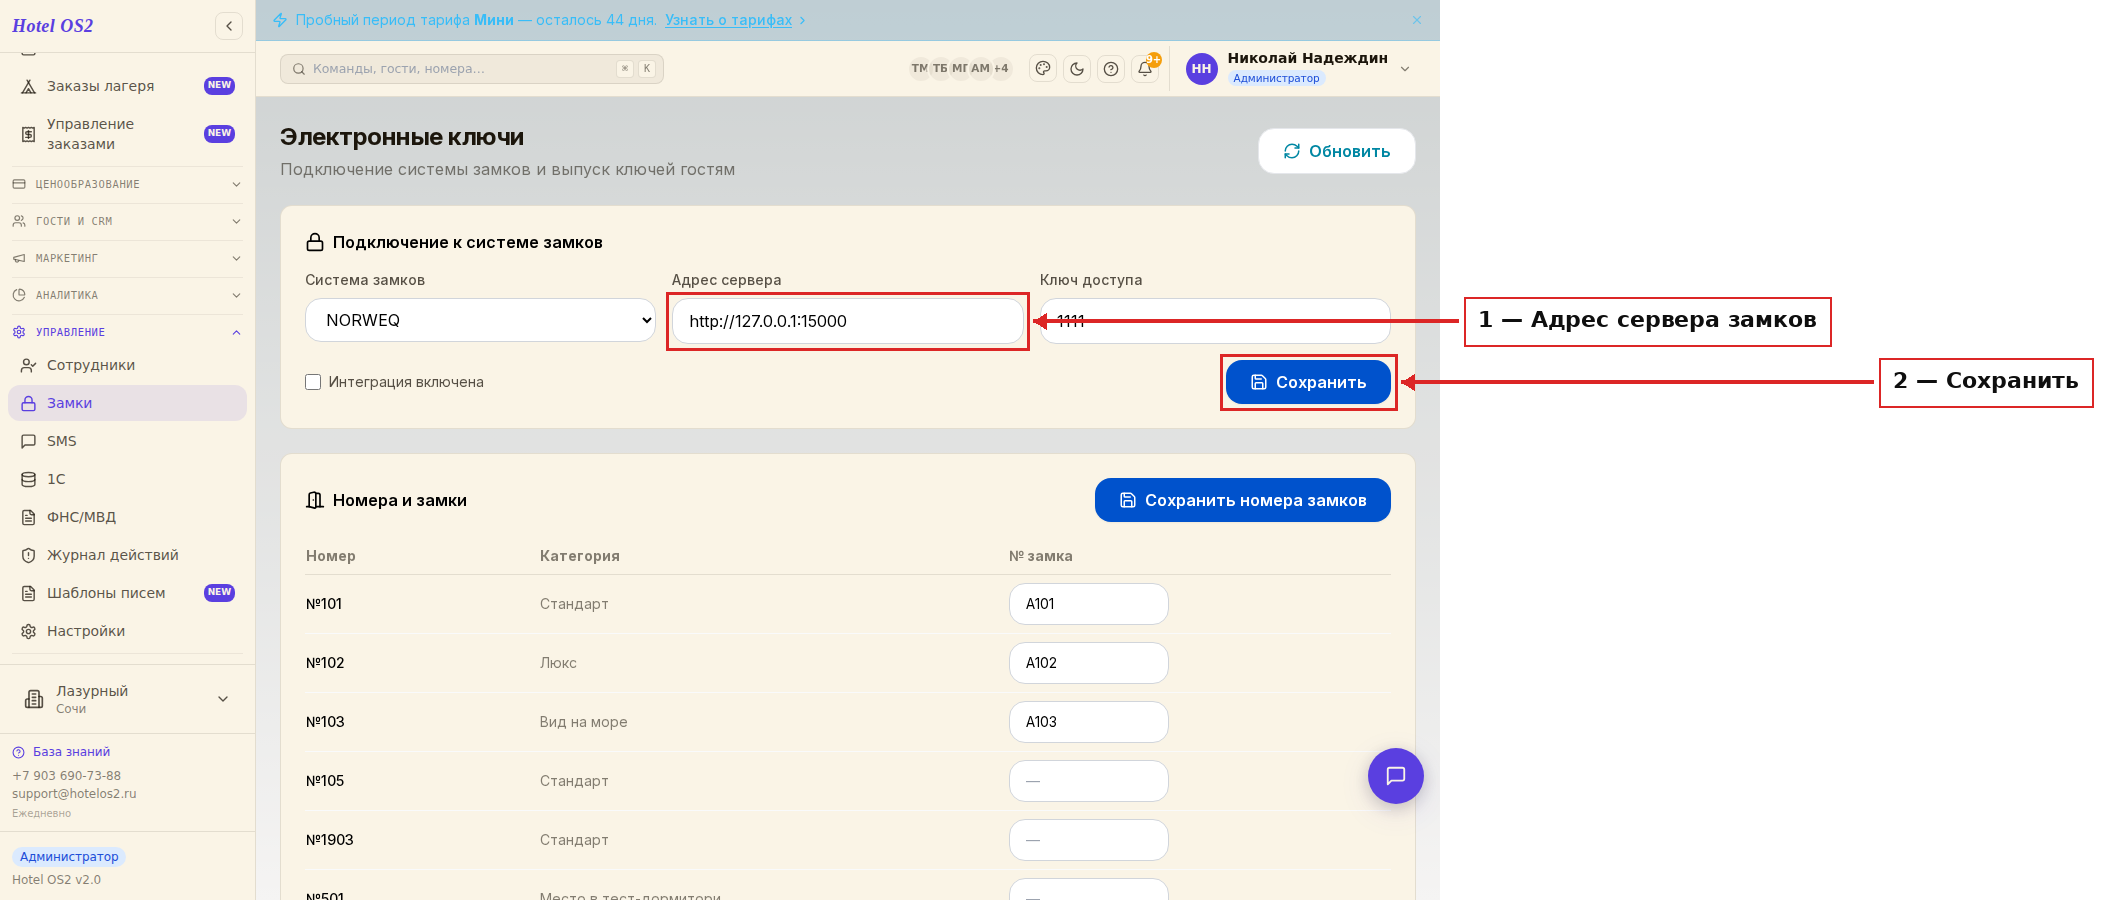
Task: Click Сохранить номера замков button
Action: click(x=1243, y=500)
